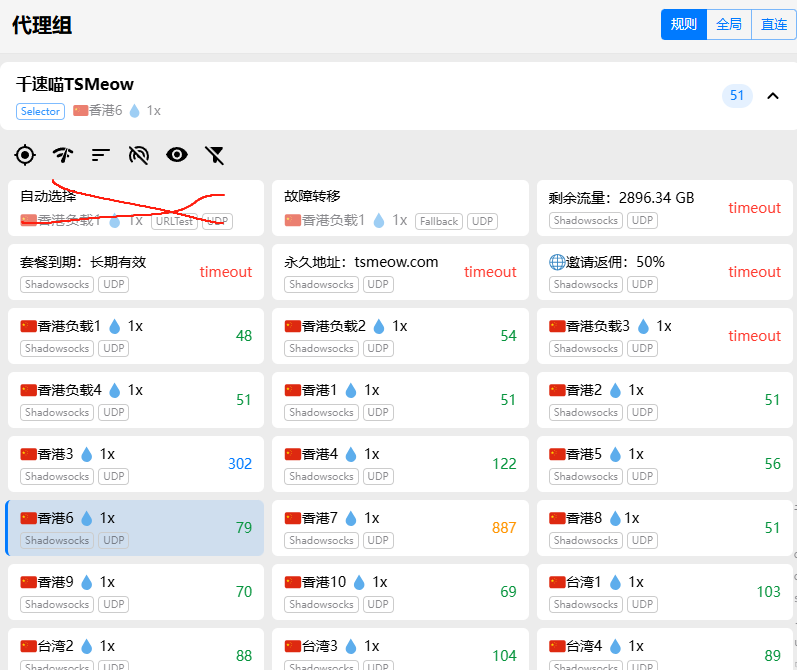The image size is (797, 670).
Task: Switch to 全局 mode
Action: [x=729, y=24]
